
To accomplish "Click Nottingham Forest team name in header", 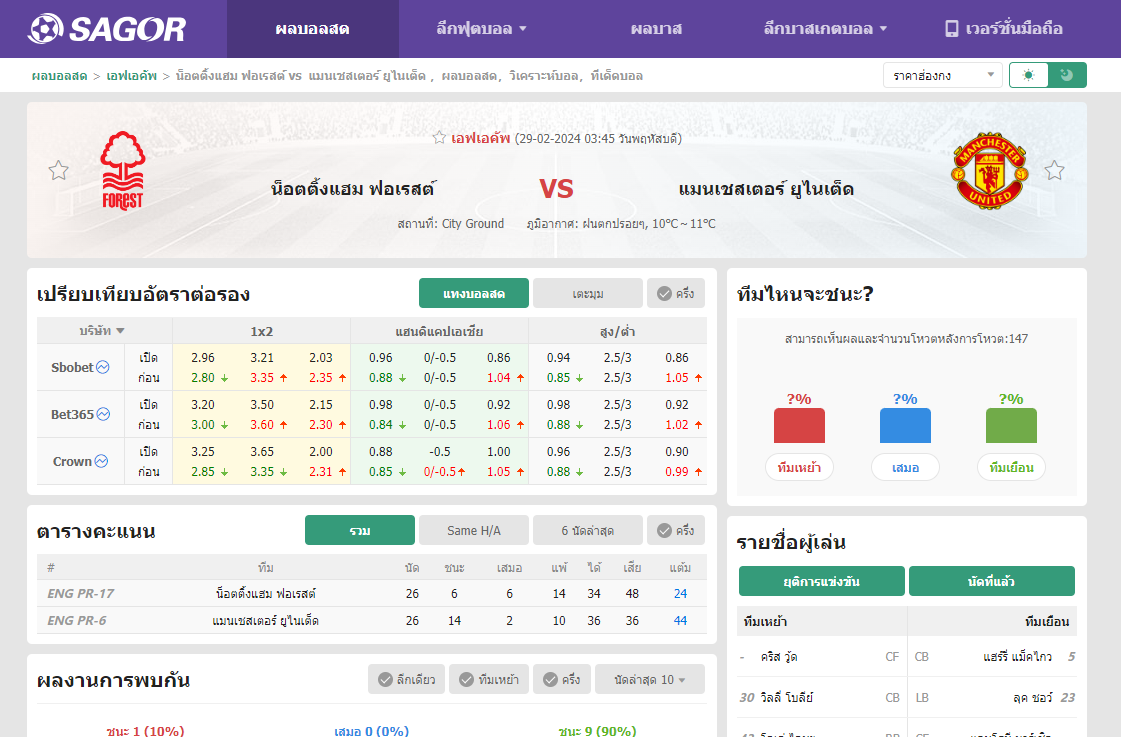I will point(352,189).
